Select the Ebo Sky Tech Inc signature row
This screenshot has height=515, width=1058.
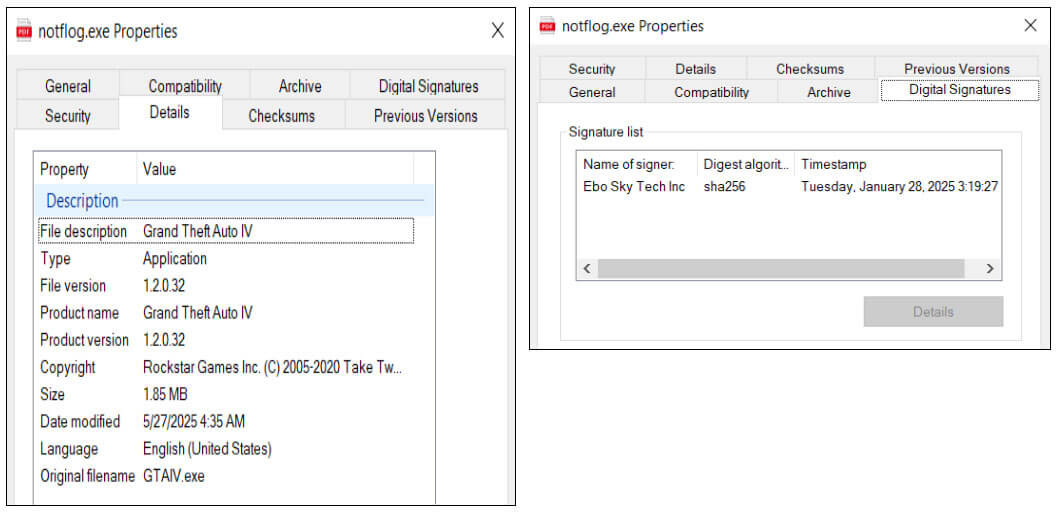click(x=788, y=187)
